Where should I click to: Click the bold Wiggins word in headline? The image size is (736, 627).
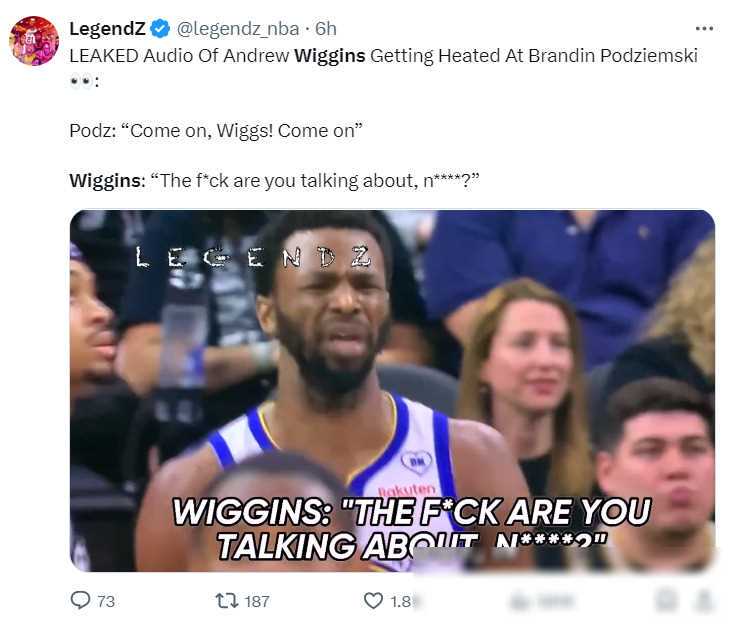point(330,56)
